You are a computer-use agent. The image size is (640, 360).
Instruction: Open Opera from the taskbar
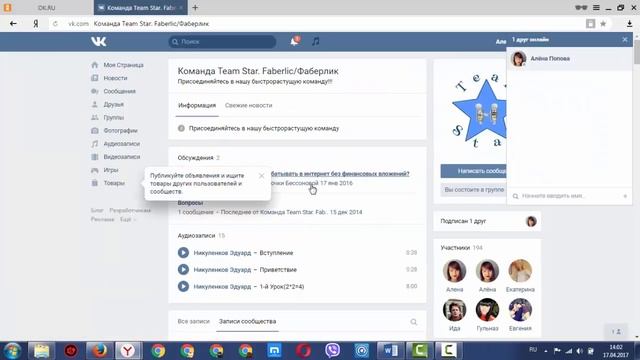tap(303, 351)
